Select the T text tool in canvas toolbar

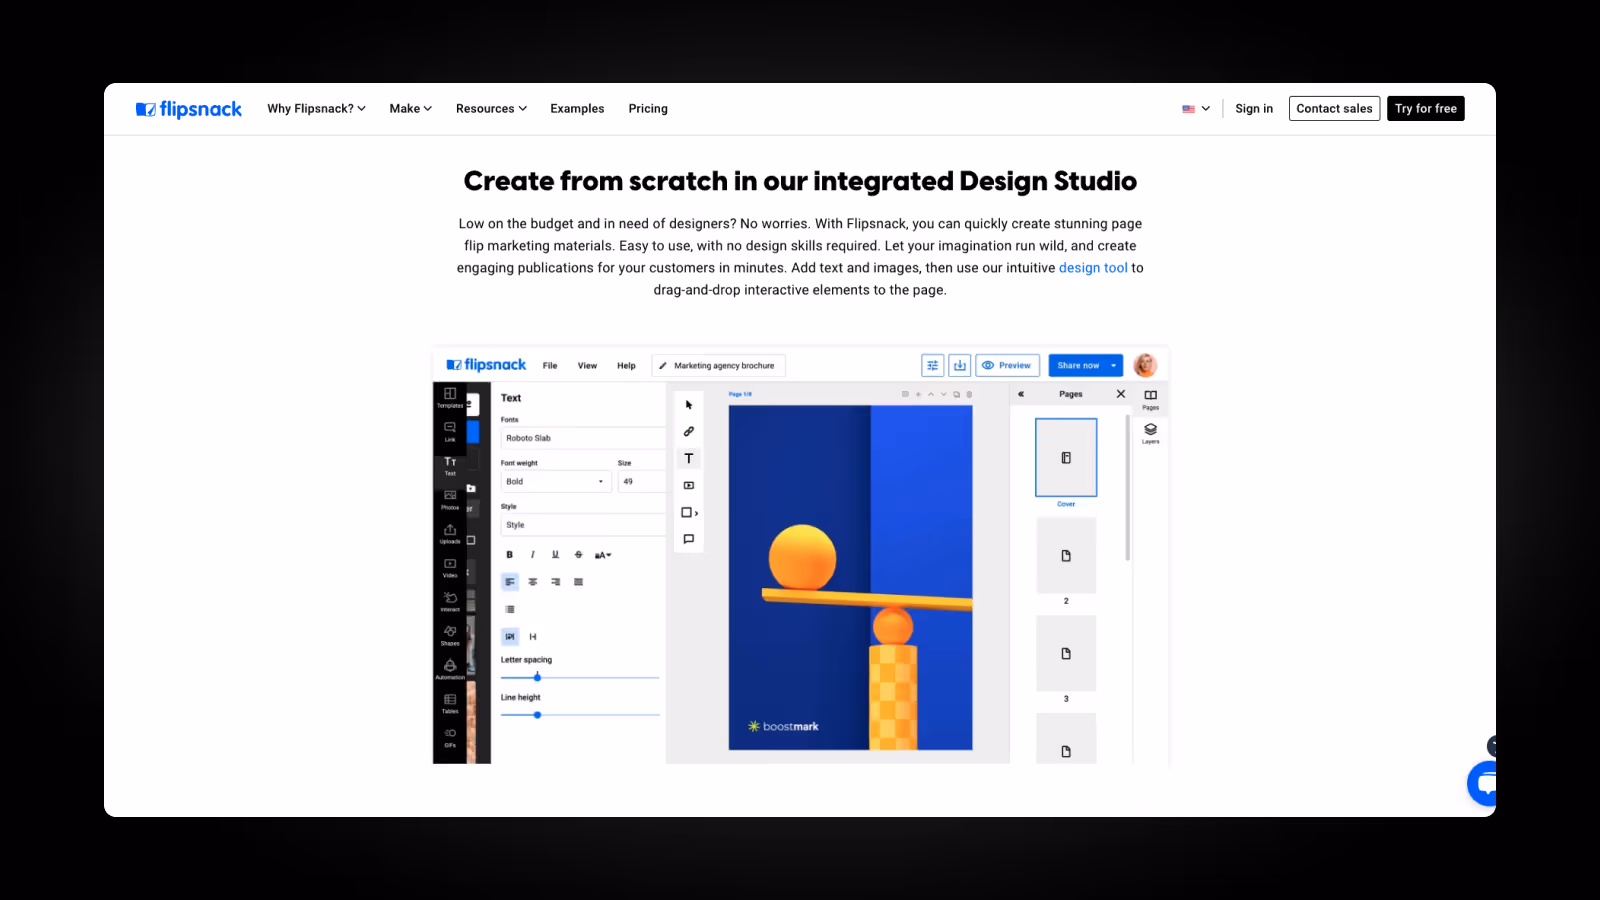click(x=689, y=458)
